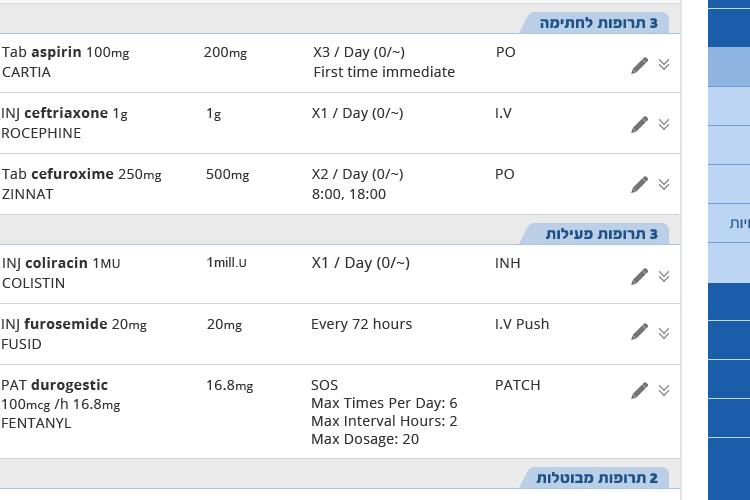Viewport: 750px width, 500px height.
Task: Expand ceftriaxone row with double chevron
Action: (x=664, y=124)
